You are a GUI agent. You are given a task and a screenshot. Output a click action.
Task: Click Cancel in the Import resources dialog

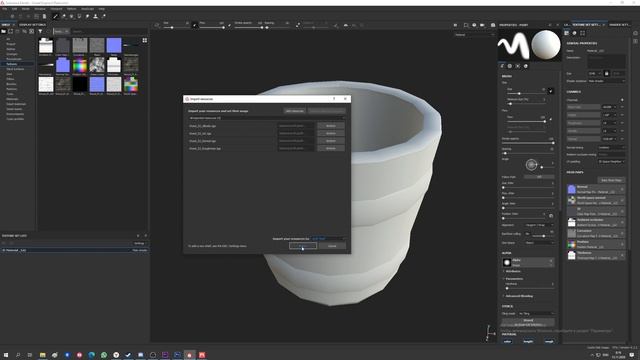[x=332, y=246]
